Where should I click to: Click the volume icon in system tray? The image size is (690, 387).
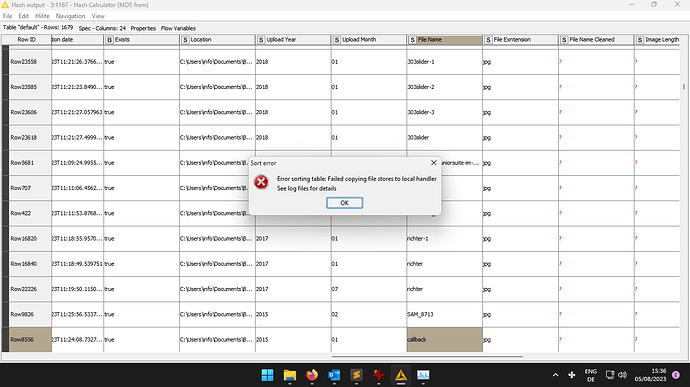[622, 375]
